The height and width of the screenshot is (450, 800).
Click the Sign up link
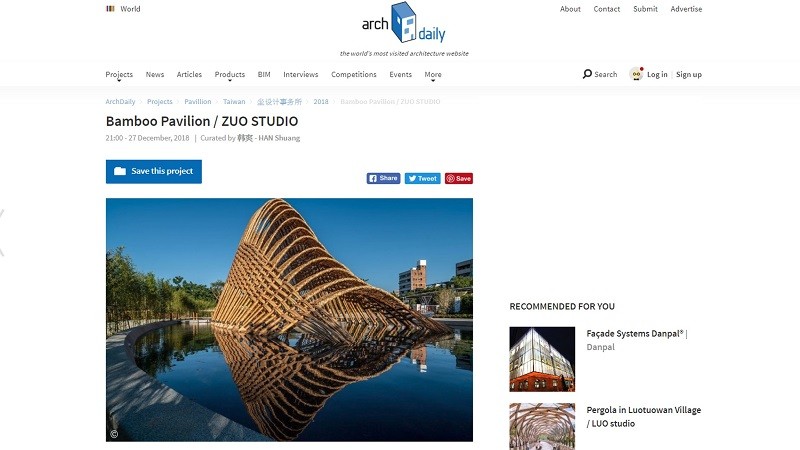(689, 74)
